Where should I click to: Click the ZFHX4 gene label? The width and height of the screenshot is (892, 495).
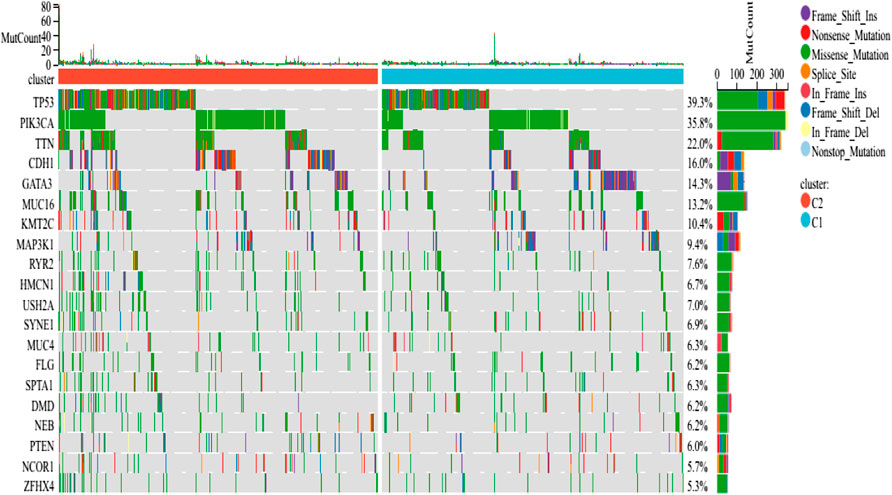pos(39,486)
